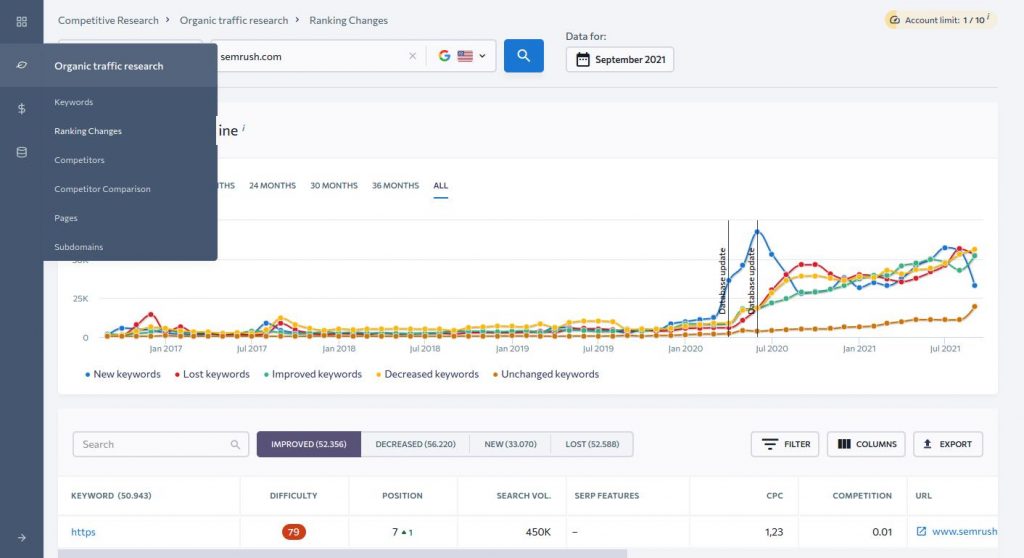Toggle Decreased keywords legend series
This screenshot has width=1024, height=558.
tap(427, 374)
